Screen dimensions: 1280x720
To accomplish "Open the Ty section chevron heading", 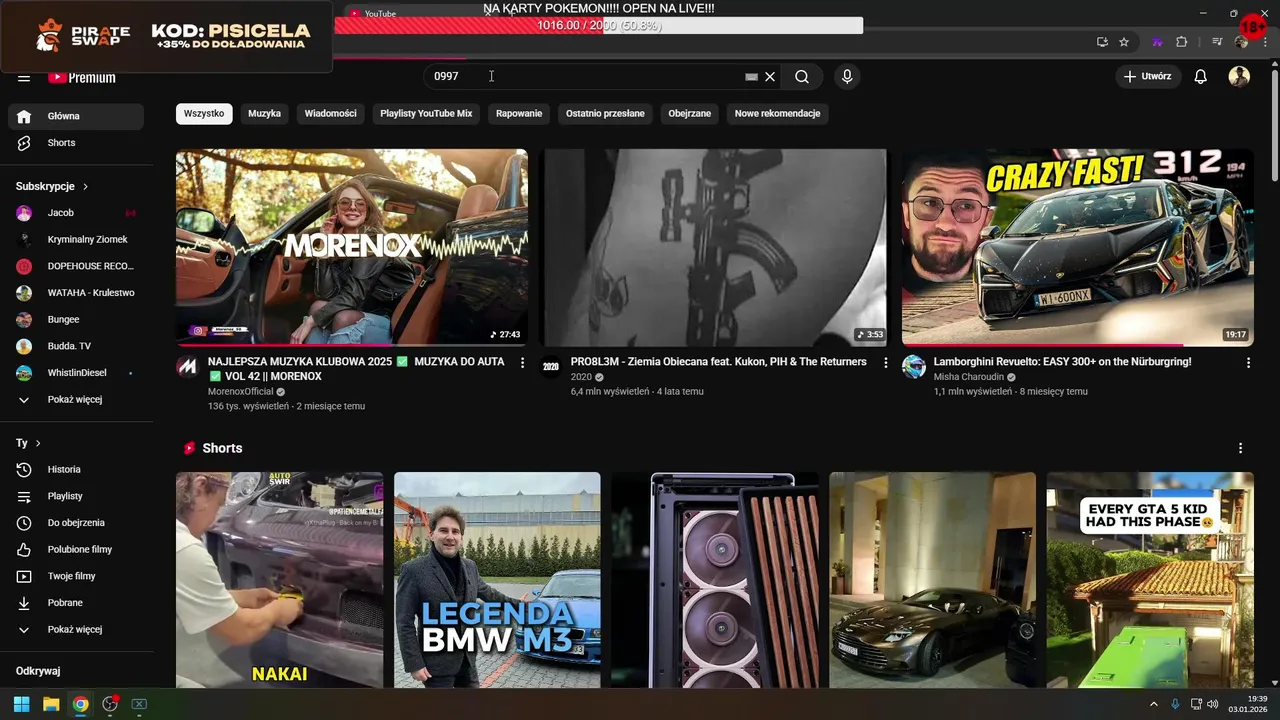I will point(28,443).
